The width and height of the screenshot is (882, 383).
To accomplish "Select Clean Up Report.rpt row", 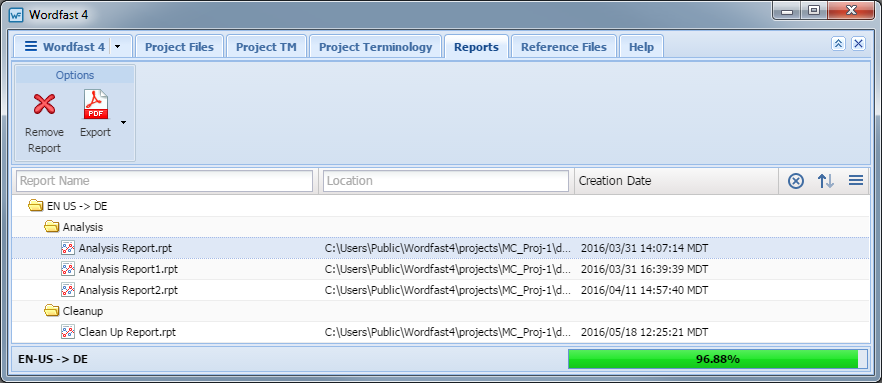I will click(x=440, y=332).
